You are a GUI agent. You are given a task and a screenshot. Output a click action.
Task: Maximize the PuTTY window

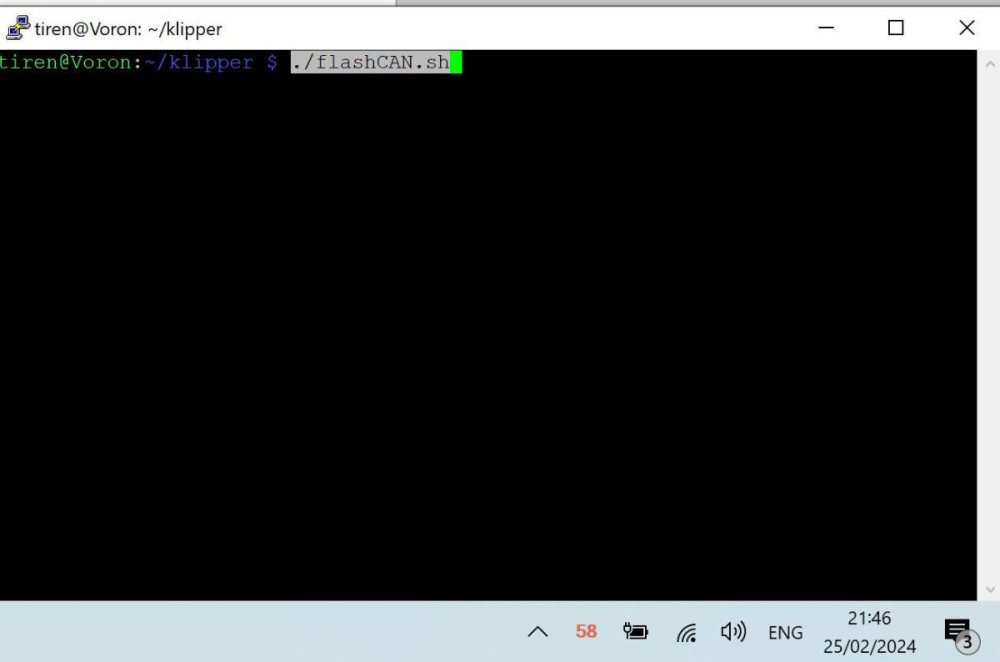pyautogui.click(x=895, y=28)
